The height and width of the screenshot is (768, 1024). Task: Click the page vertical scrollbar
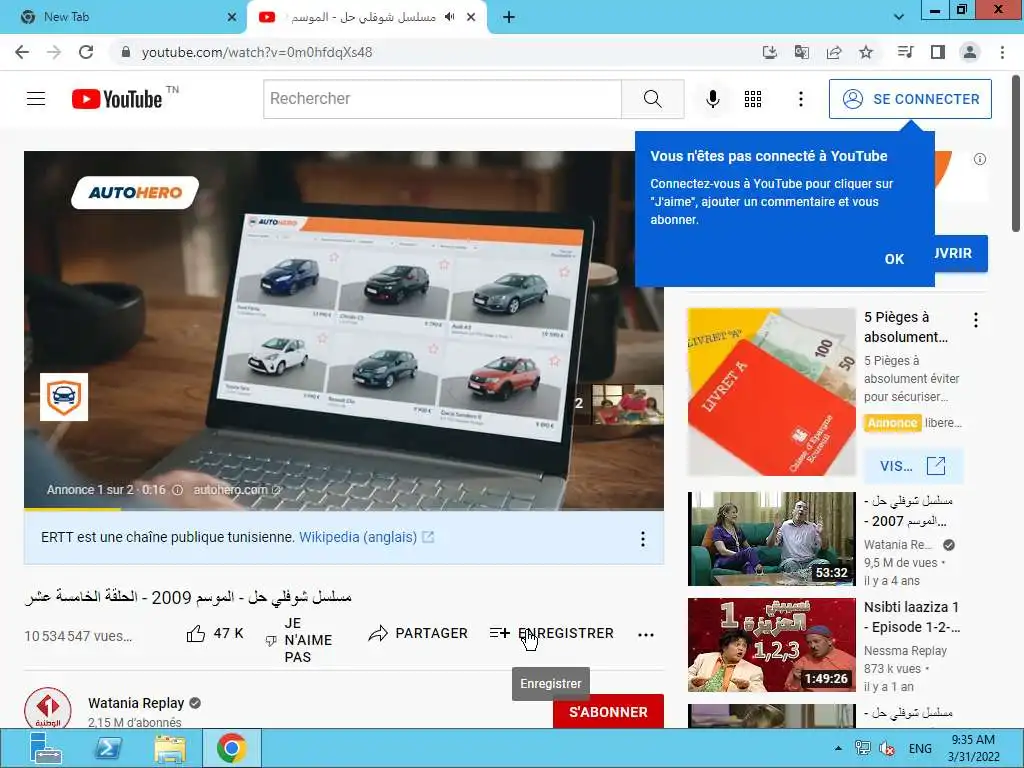[1016, 153]
